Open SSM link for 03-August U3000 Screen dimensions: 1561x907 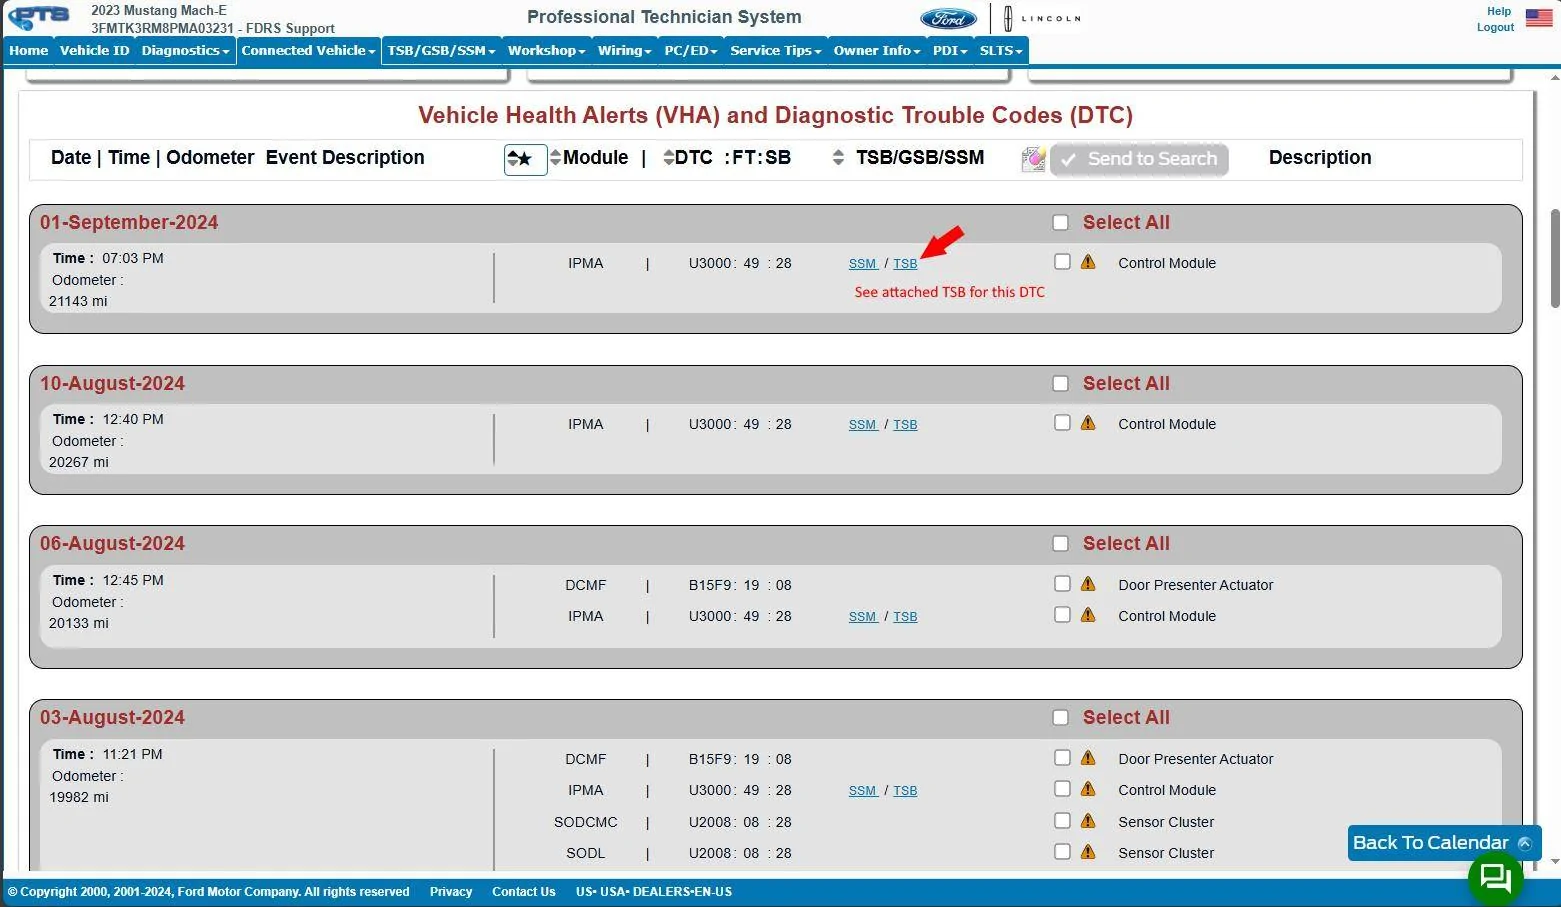pyautogui.click(x=863, y=791)
